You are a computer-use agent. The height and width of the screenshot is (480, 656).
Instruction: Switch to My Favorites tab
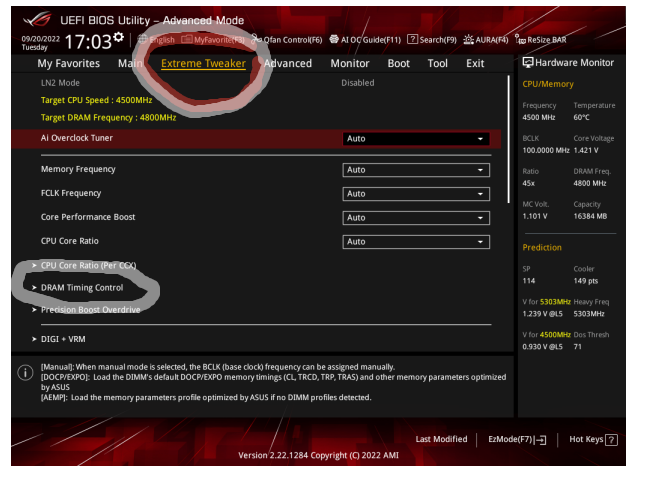tap(69, 63)
